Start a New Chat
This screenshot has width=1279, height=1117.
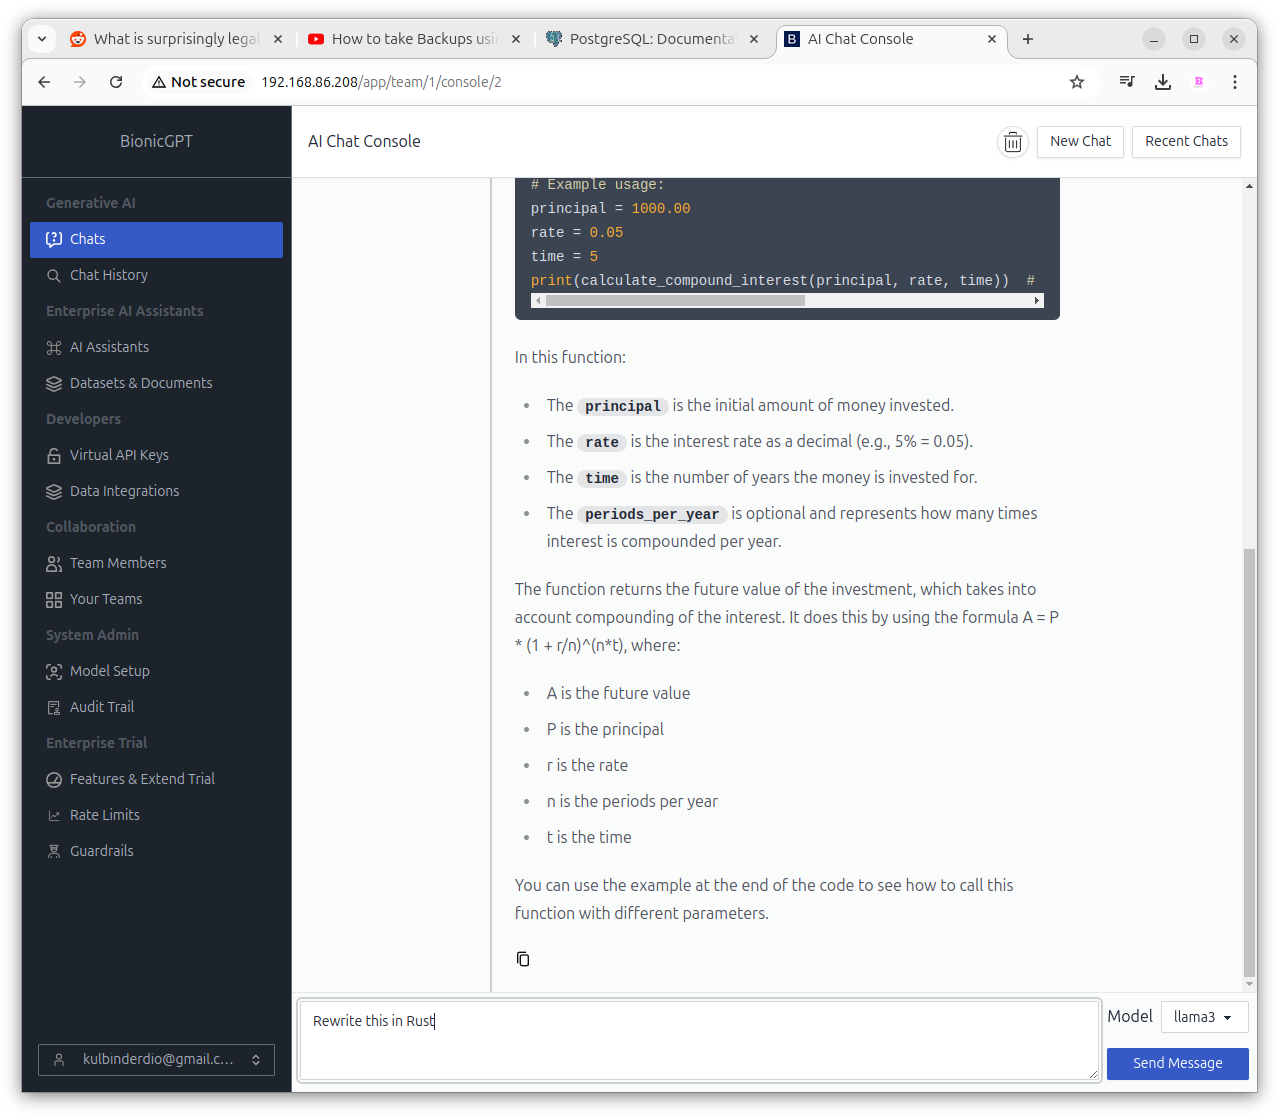click(x=1080, y=141)
